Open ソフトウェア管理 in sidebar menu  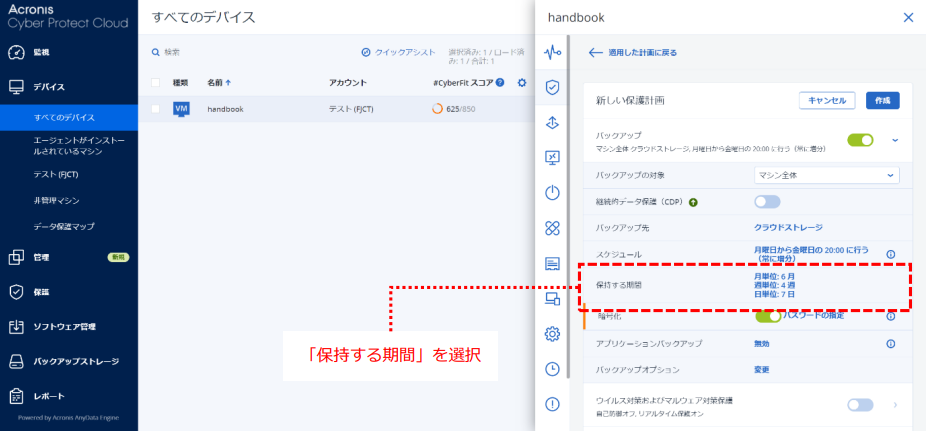65,327
